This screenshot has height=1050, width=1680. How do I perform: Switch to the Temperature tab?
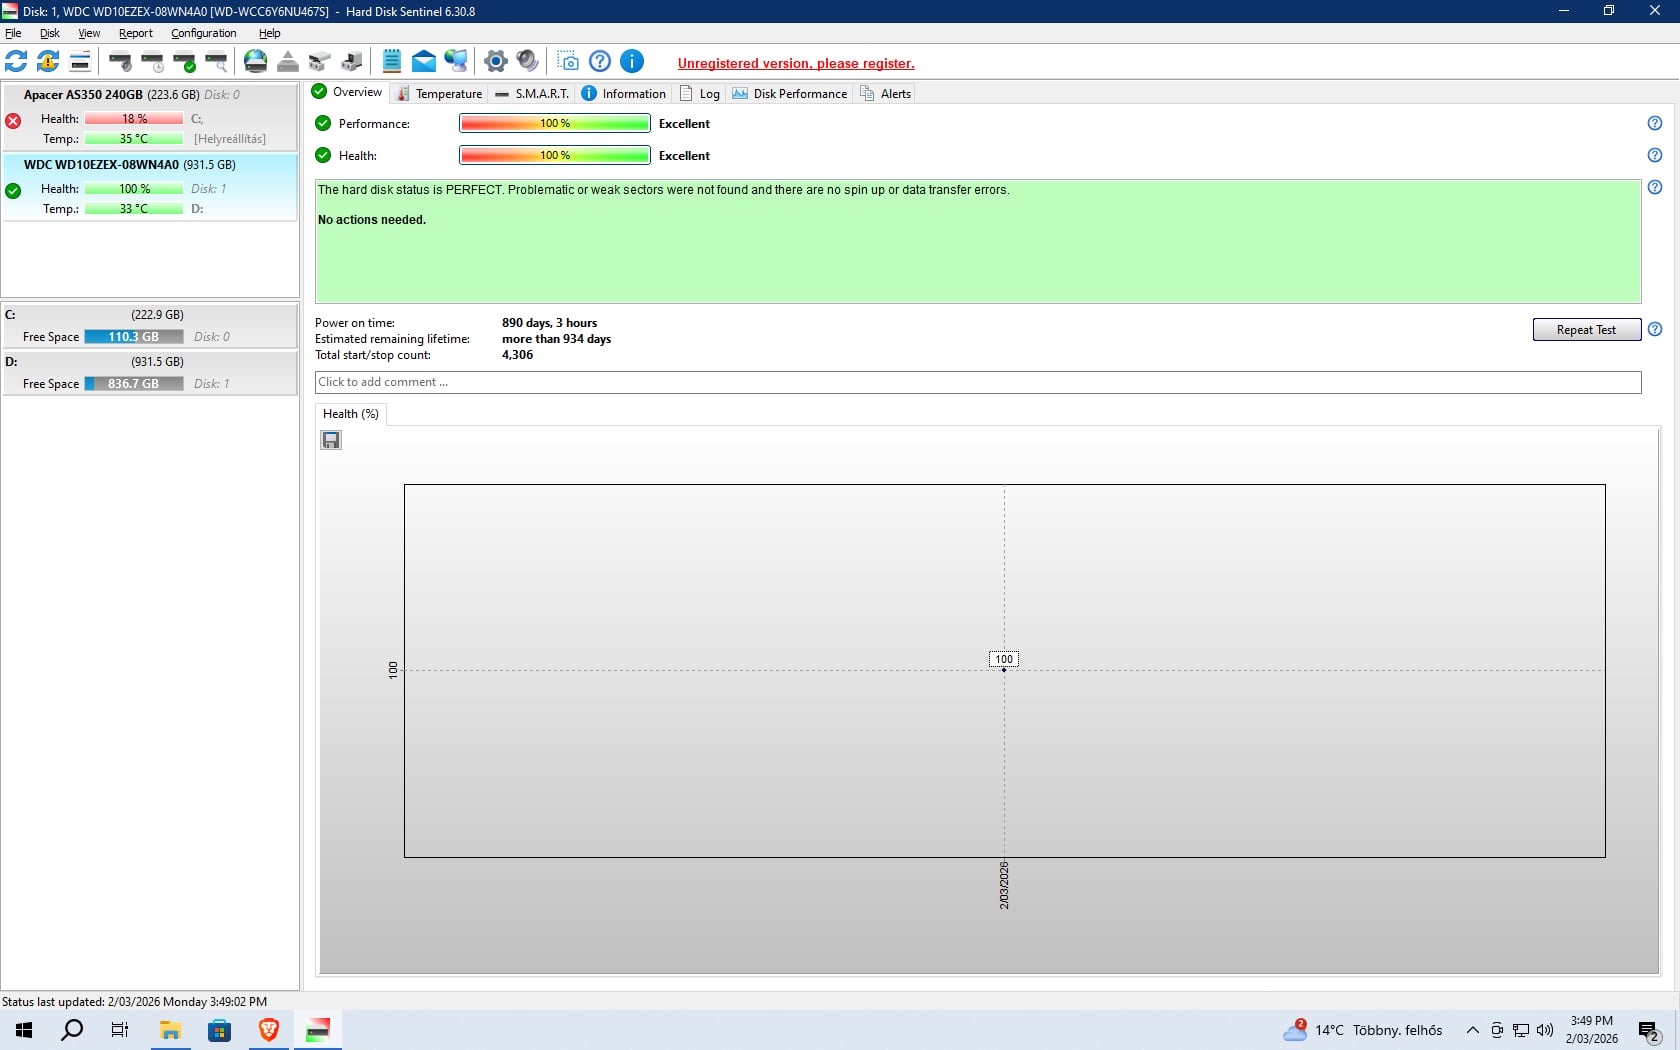point(440,93)
